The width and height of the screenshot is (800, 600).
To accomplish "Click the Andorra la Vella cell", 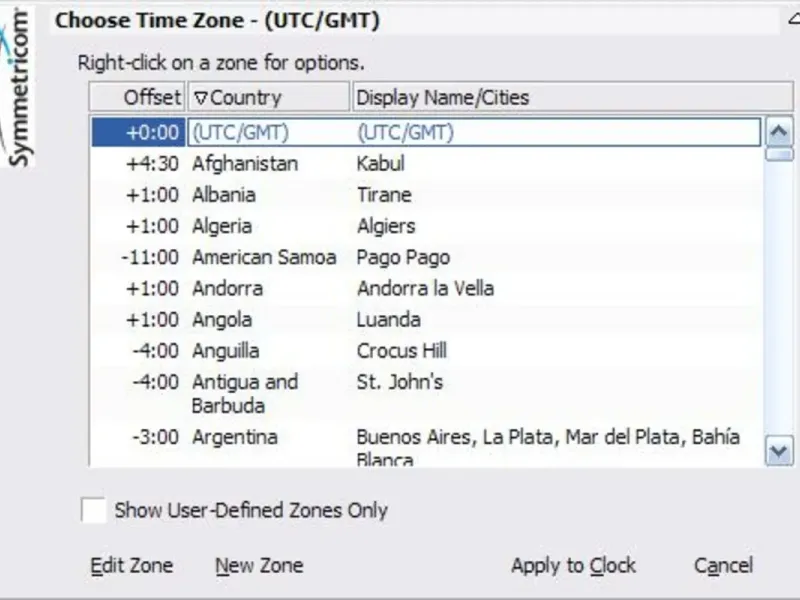I will click(426, 288).
